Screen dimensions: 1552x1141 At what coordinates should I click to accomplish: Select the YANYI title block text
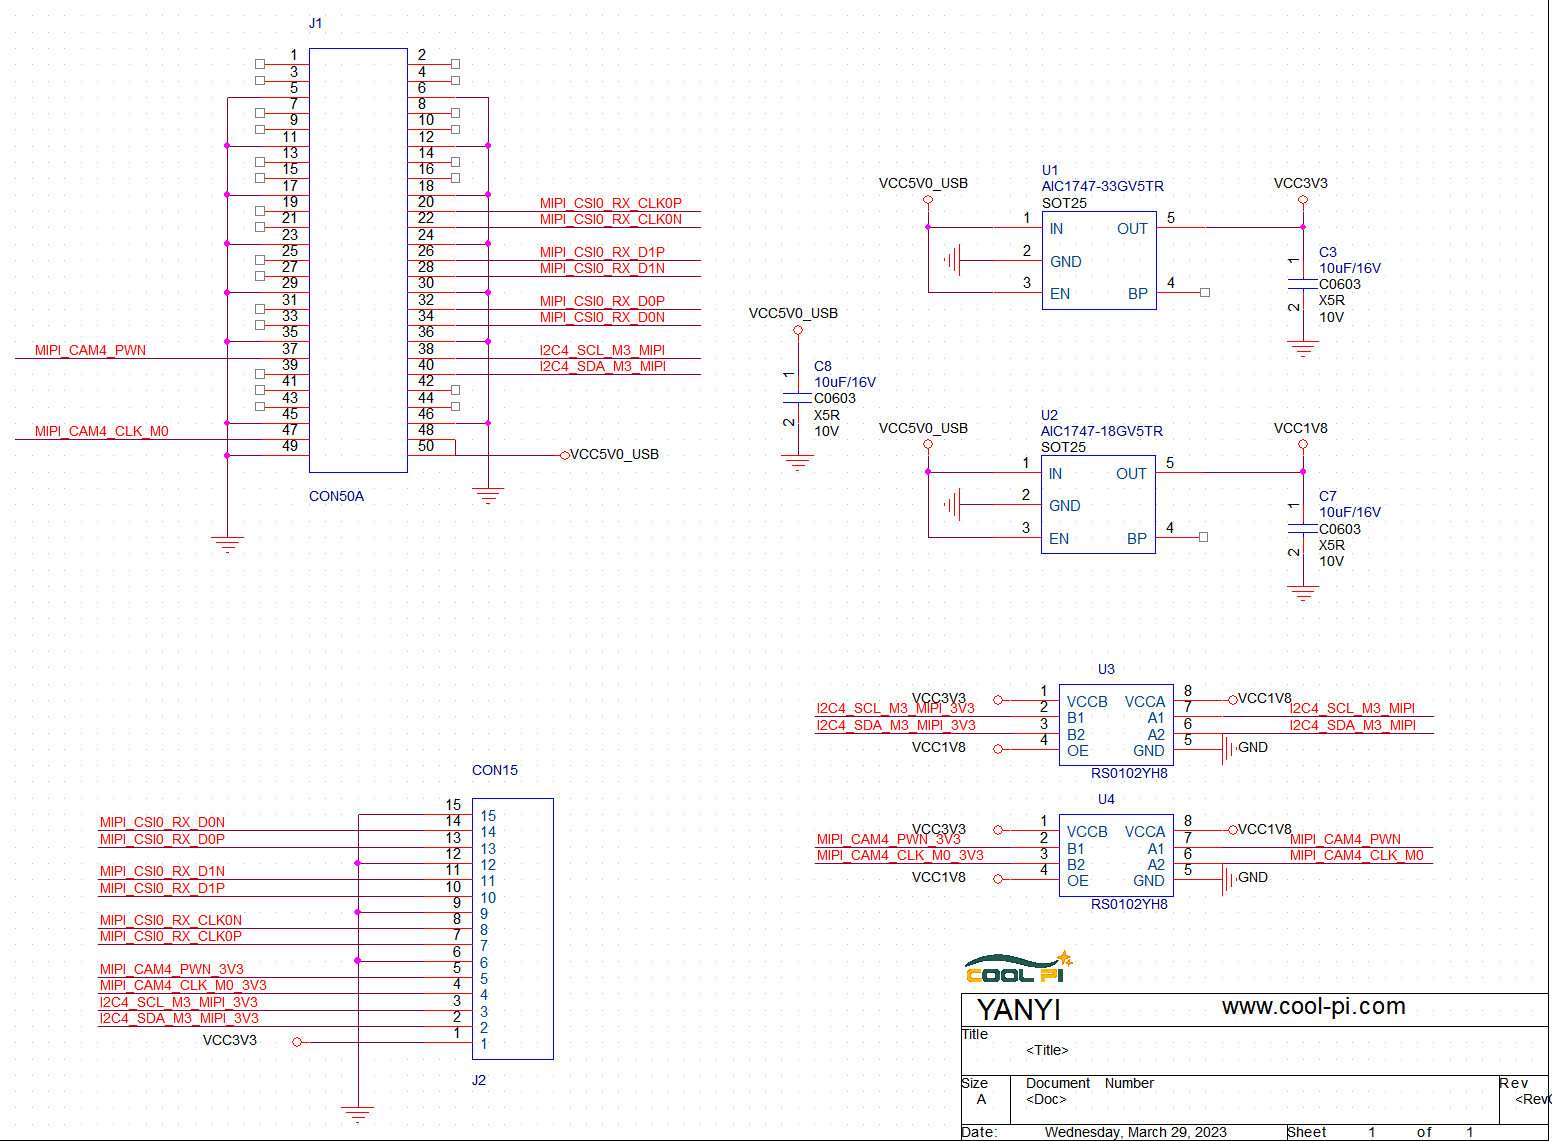click(x=1018, y=1009)
